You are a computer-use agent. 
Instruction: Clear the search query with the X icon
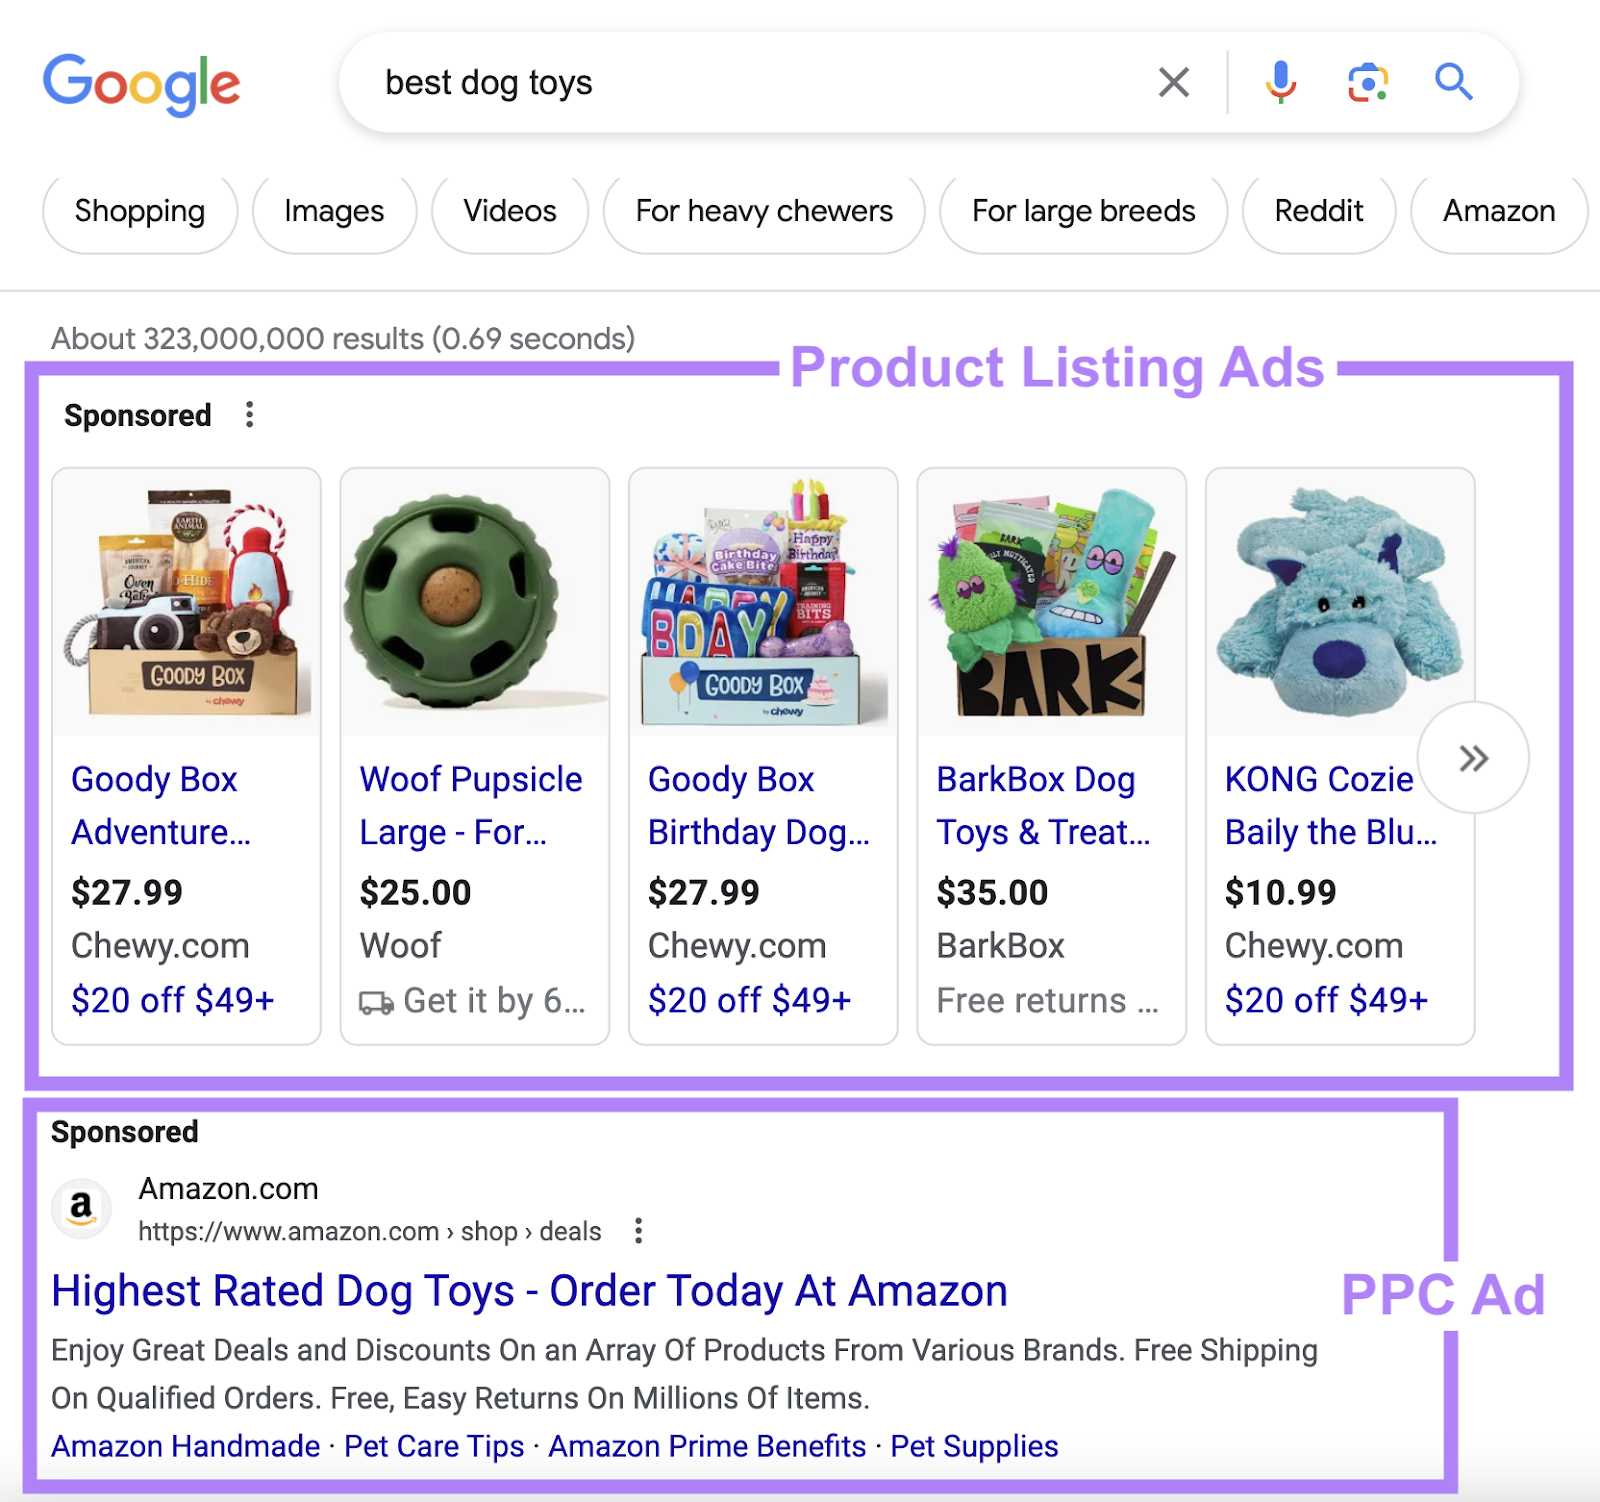coord(1173,82)
